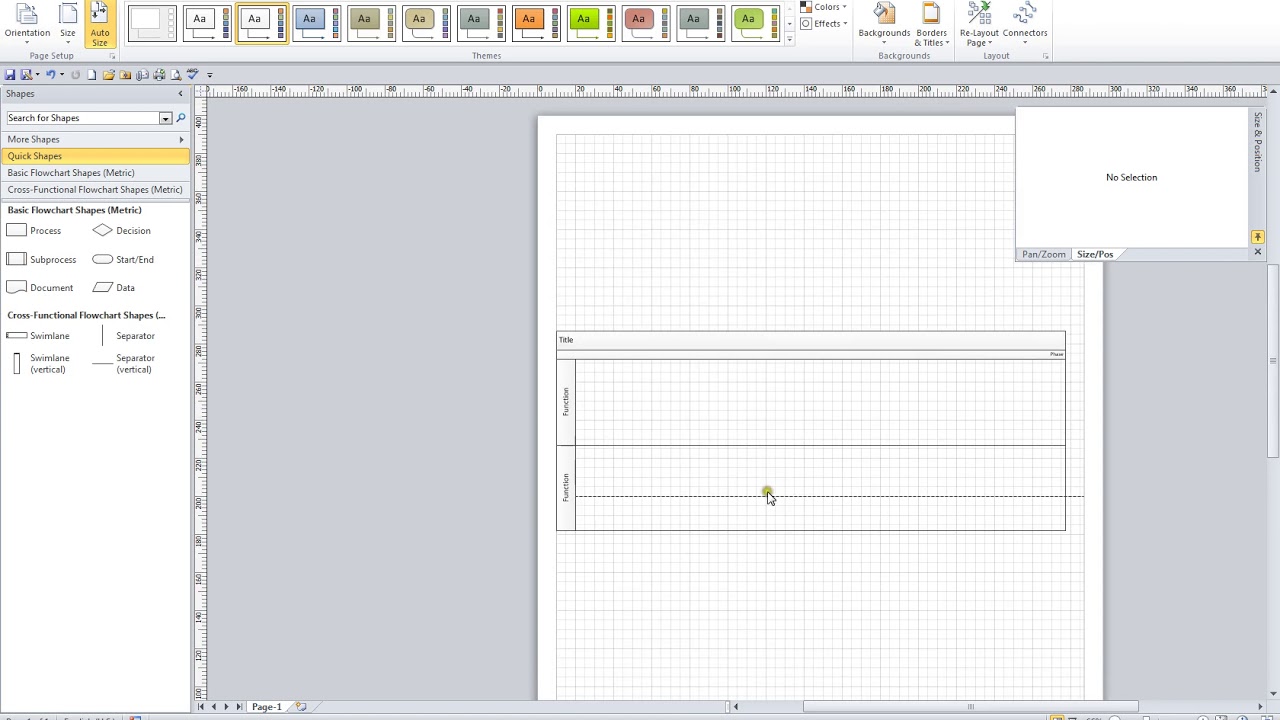Select the Separator (vertical) shape

(x=124, y=364)
